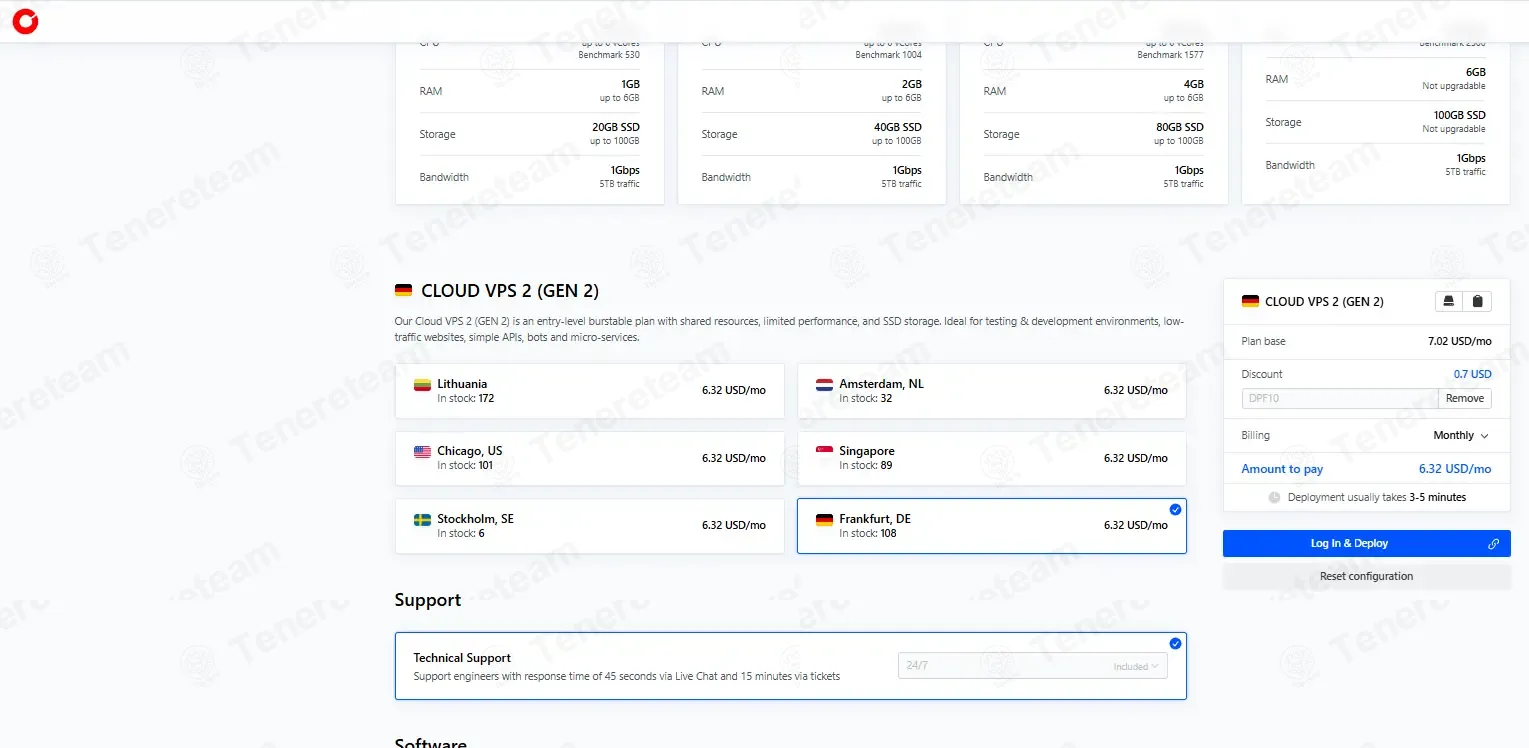Select the Lithuania location option
Image resolution: width=1529 pixels, height=748 pixels.
[x=590, y=391]
